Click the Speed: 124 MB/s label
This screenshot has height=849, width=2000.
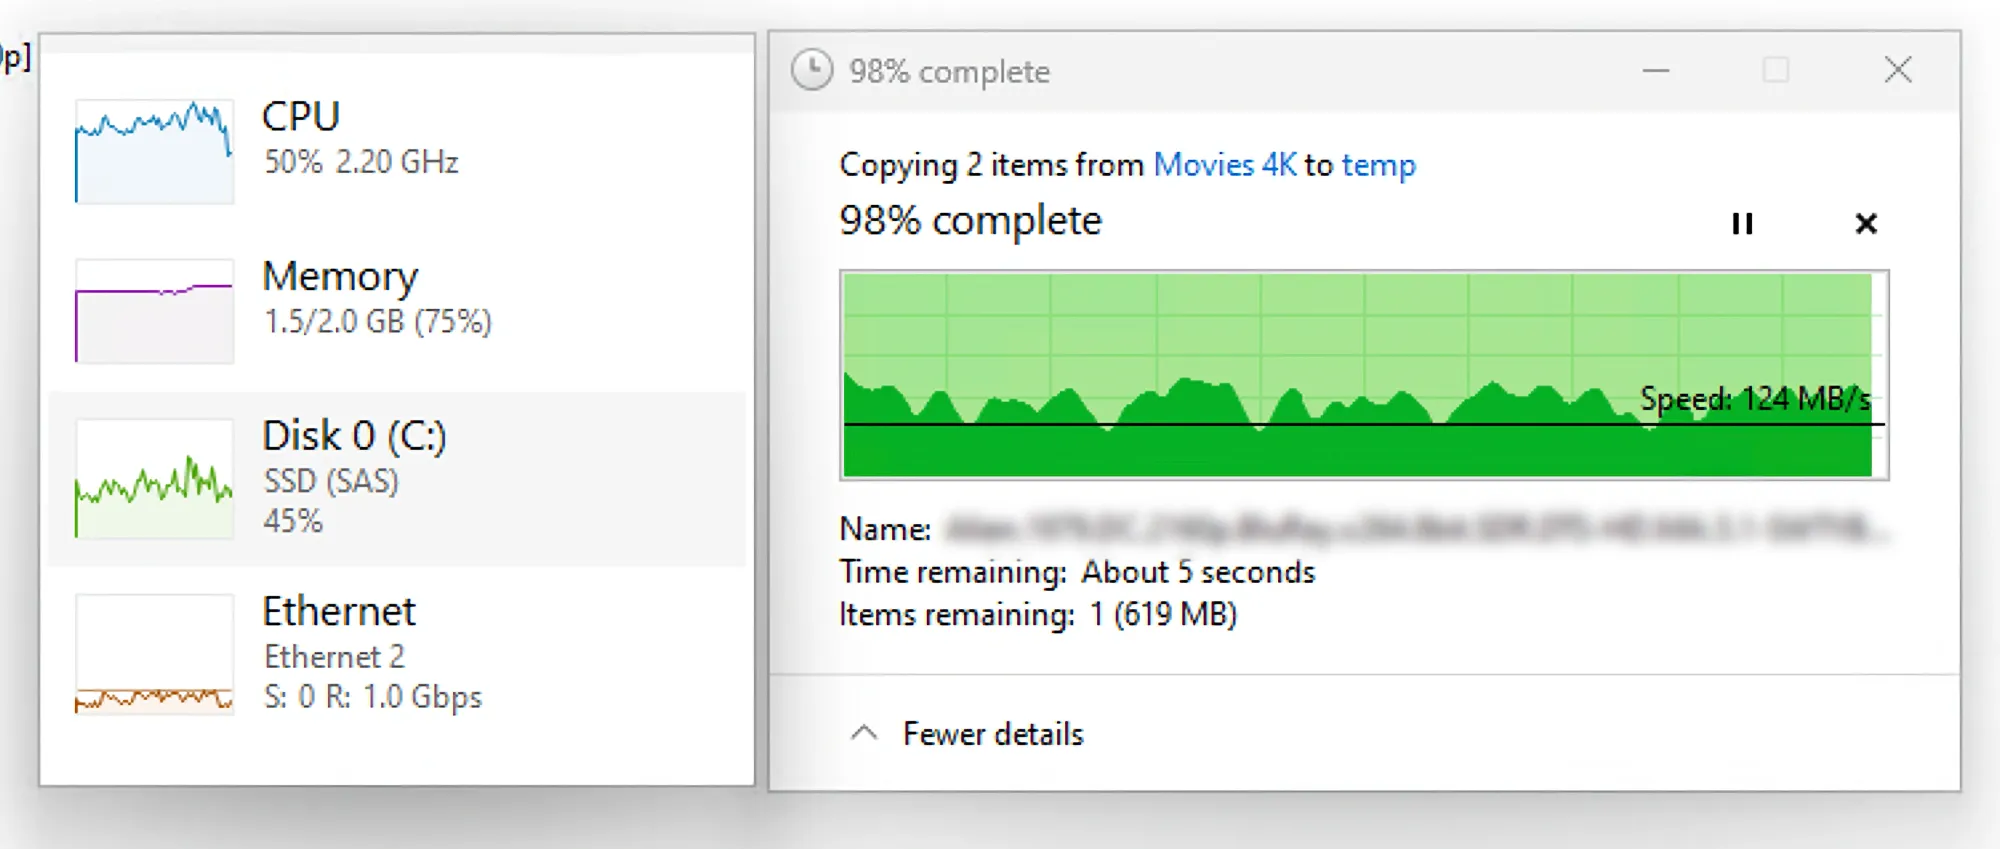click(1754, 399)
